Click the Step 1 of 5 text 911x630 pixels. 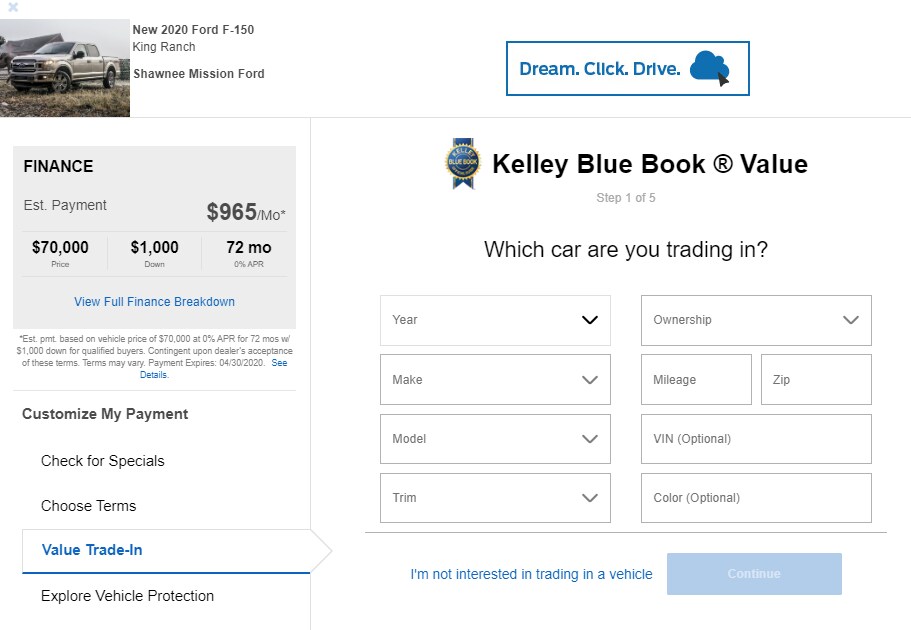point(626,198)
